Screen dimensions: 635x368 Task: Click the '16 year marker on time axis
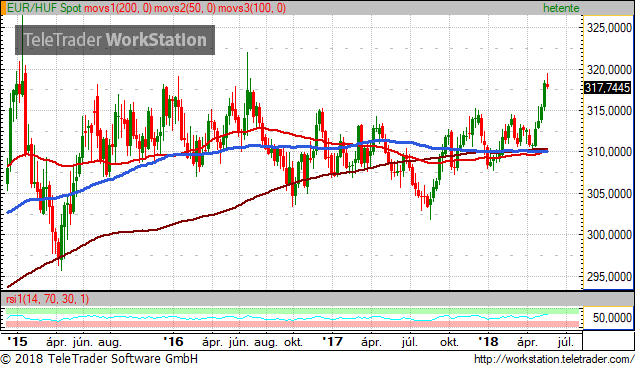click(x=173, y=342)
